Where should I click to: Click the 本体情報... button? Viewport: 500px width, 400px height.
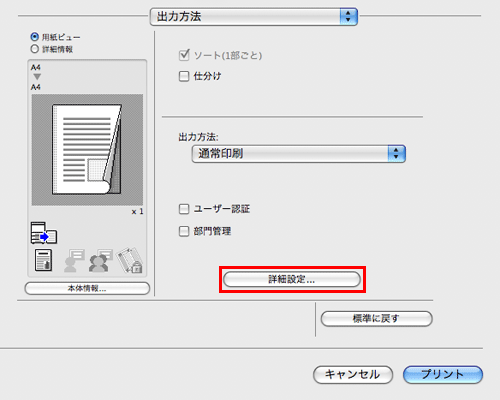click(87, 288)
